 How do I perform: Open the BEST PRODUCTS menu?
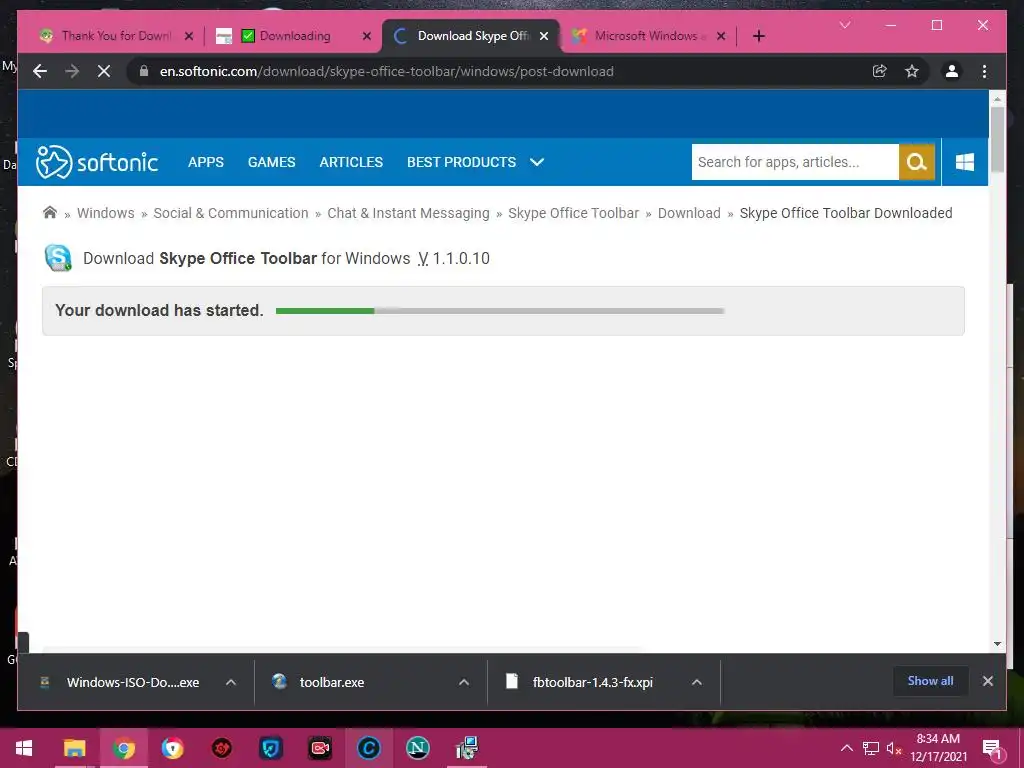tap(461, 162)
